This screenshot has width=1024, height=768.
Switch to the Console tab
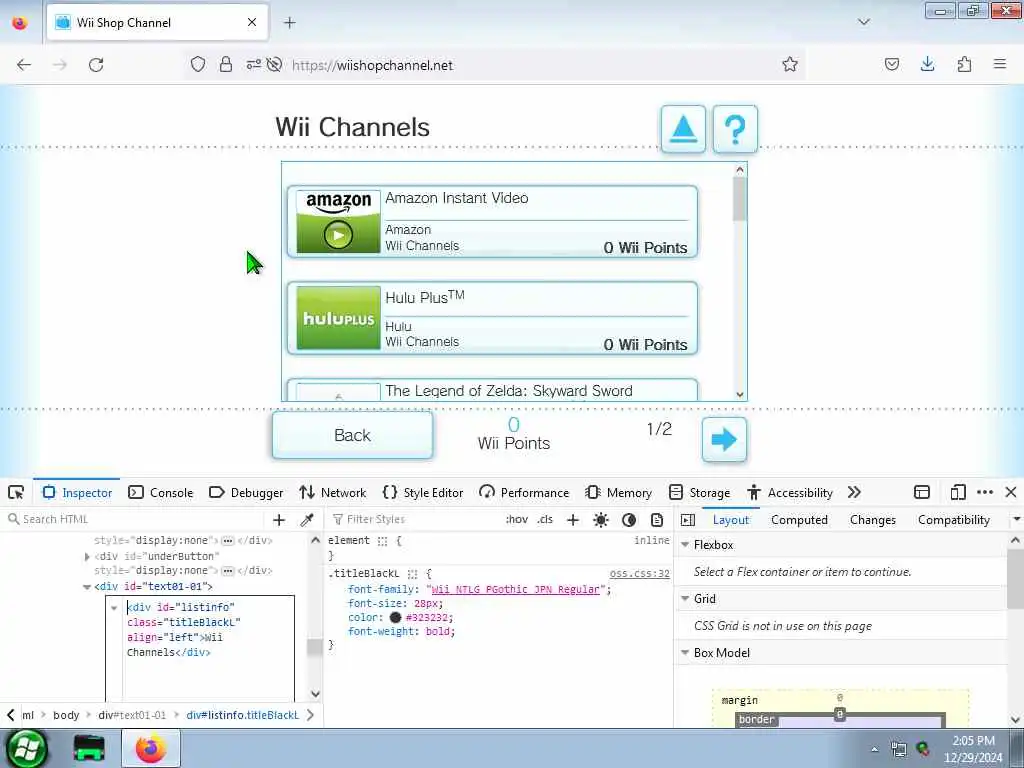(x=161, y=492)
